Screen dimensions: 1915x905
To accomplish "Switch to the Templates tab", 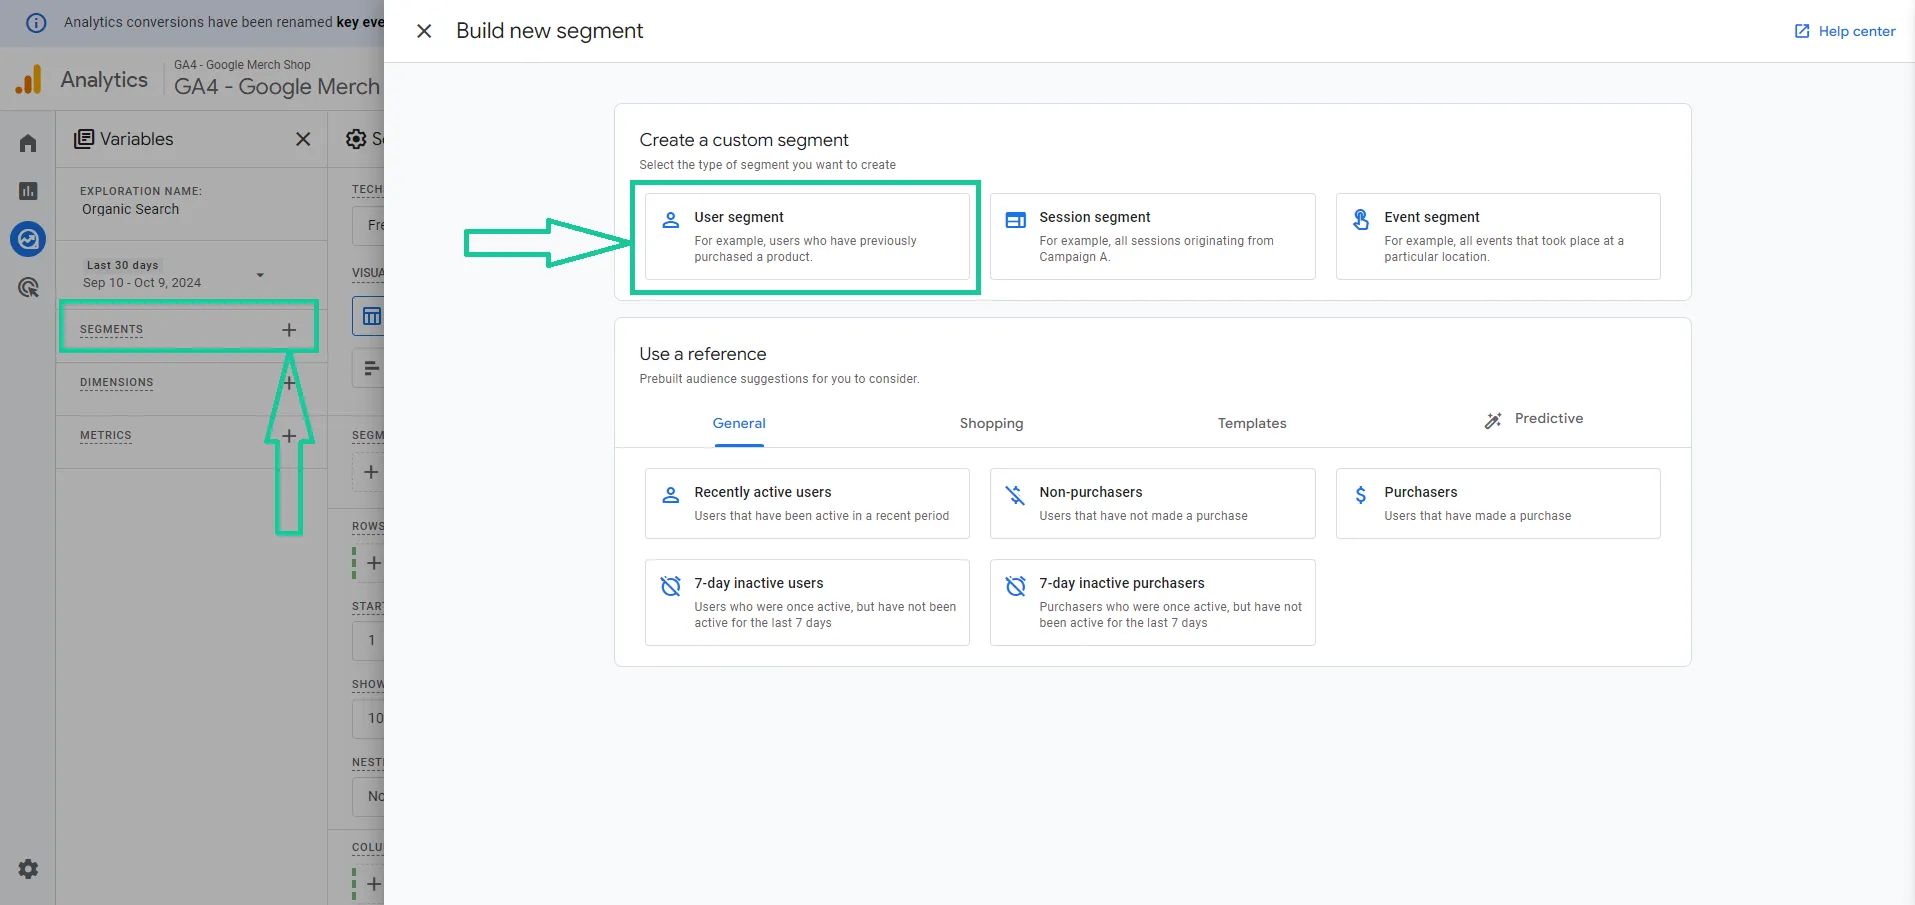I will [1252, 423].
